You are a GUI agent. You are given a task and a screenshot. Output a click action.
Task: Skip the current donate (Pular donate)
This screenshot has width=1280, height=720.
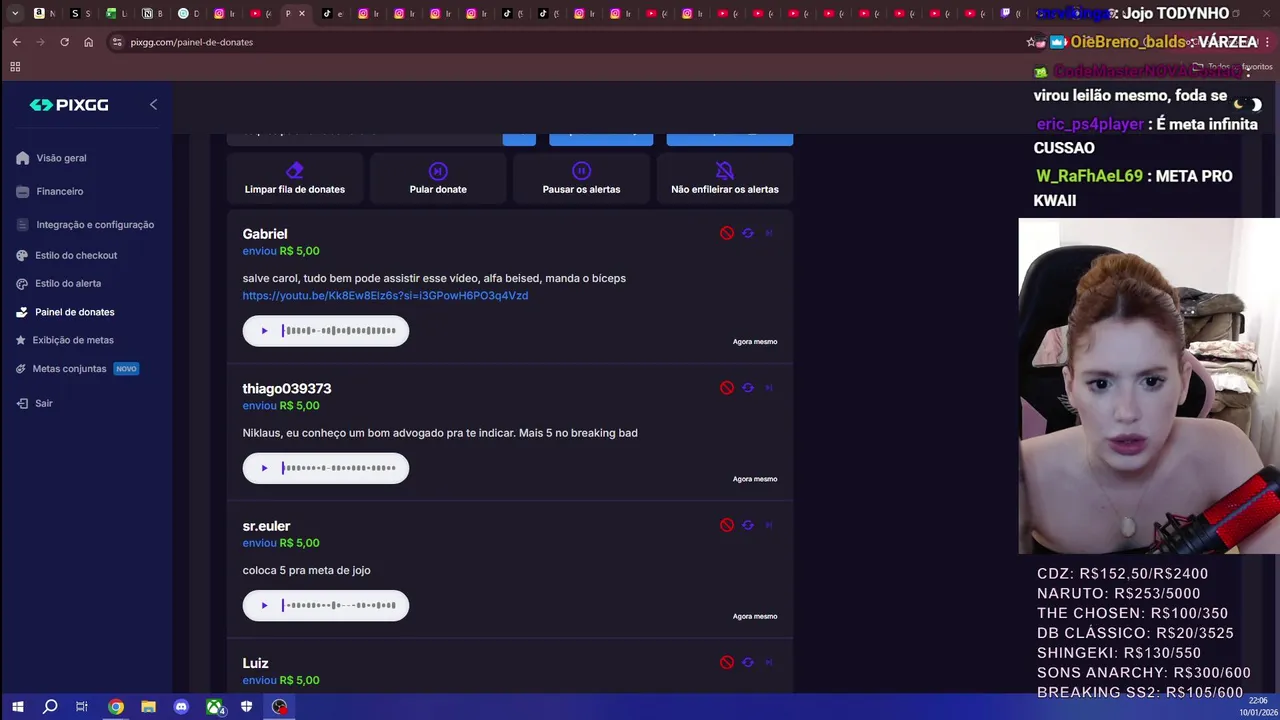pyautogui.click(x=438, y=179)
